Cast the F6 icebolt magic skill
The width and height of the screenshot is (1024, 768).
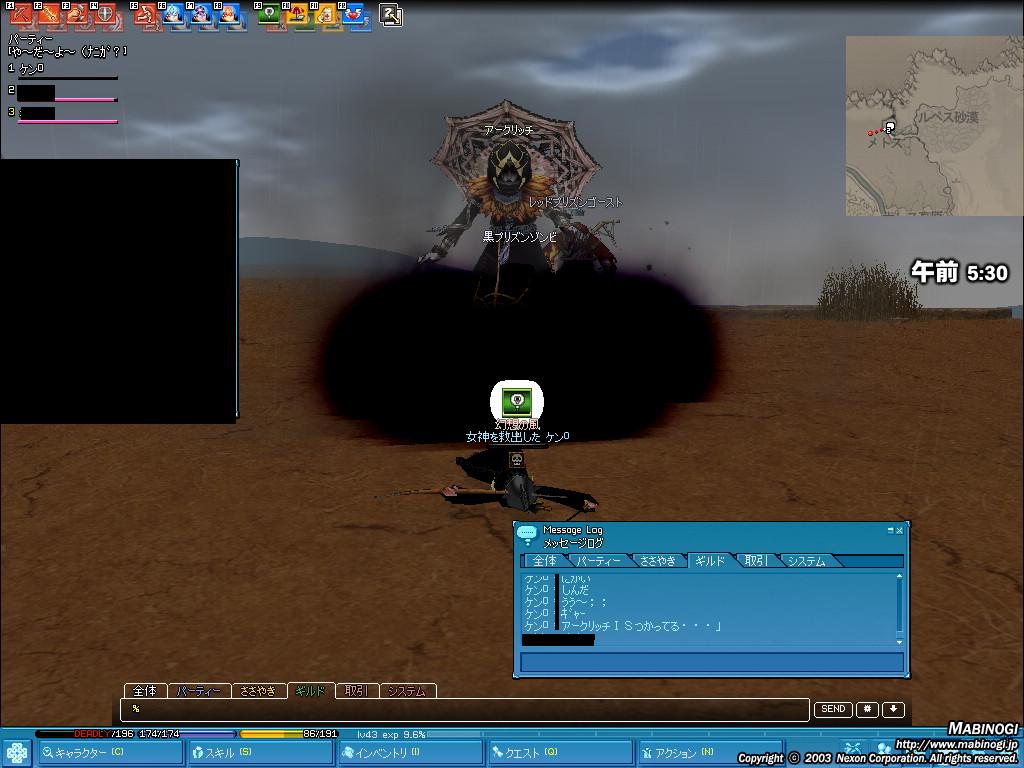tap(173, 14)
